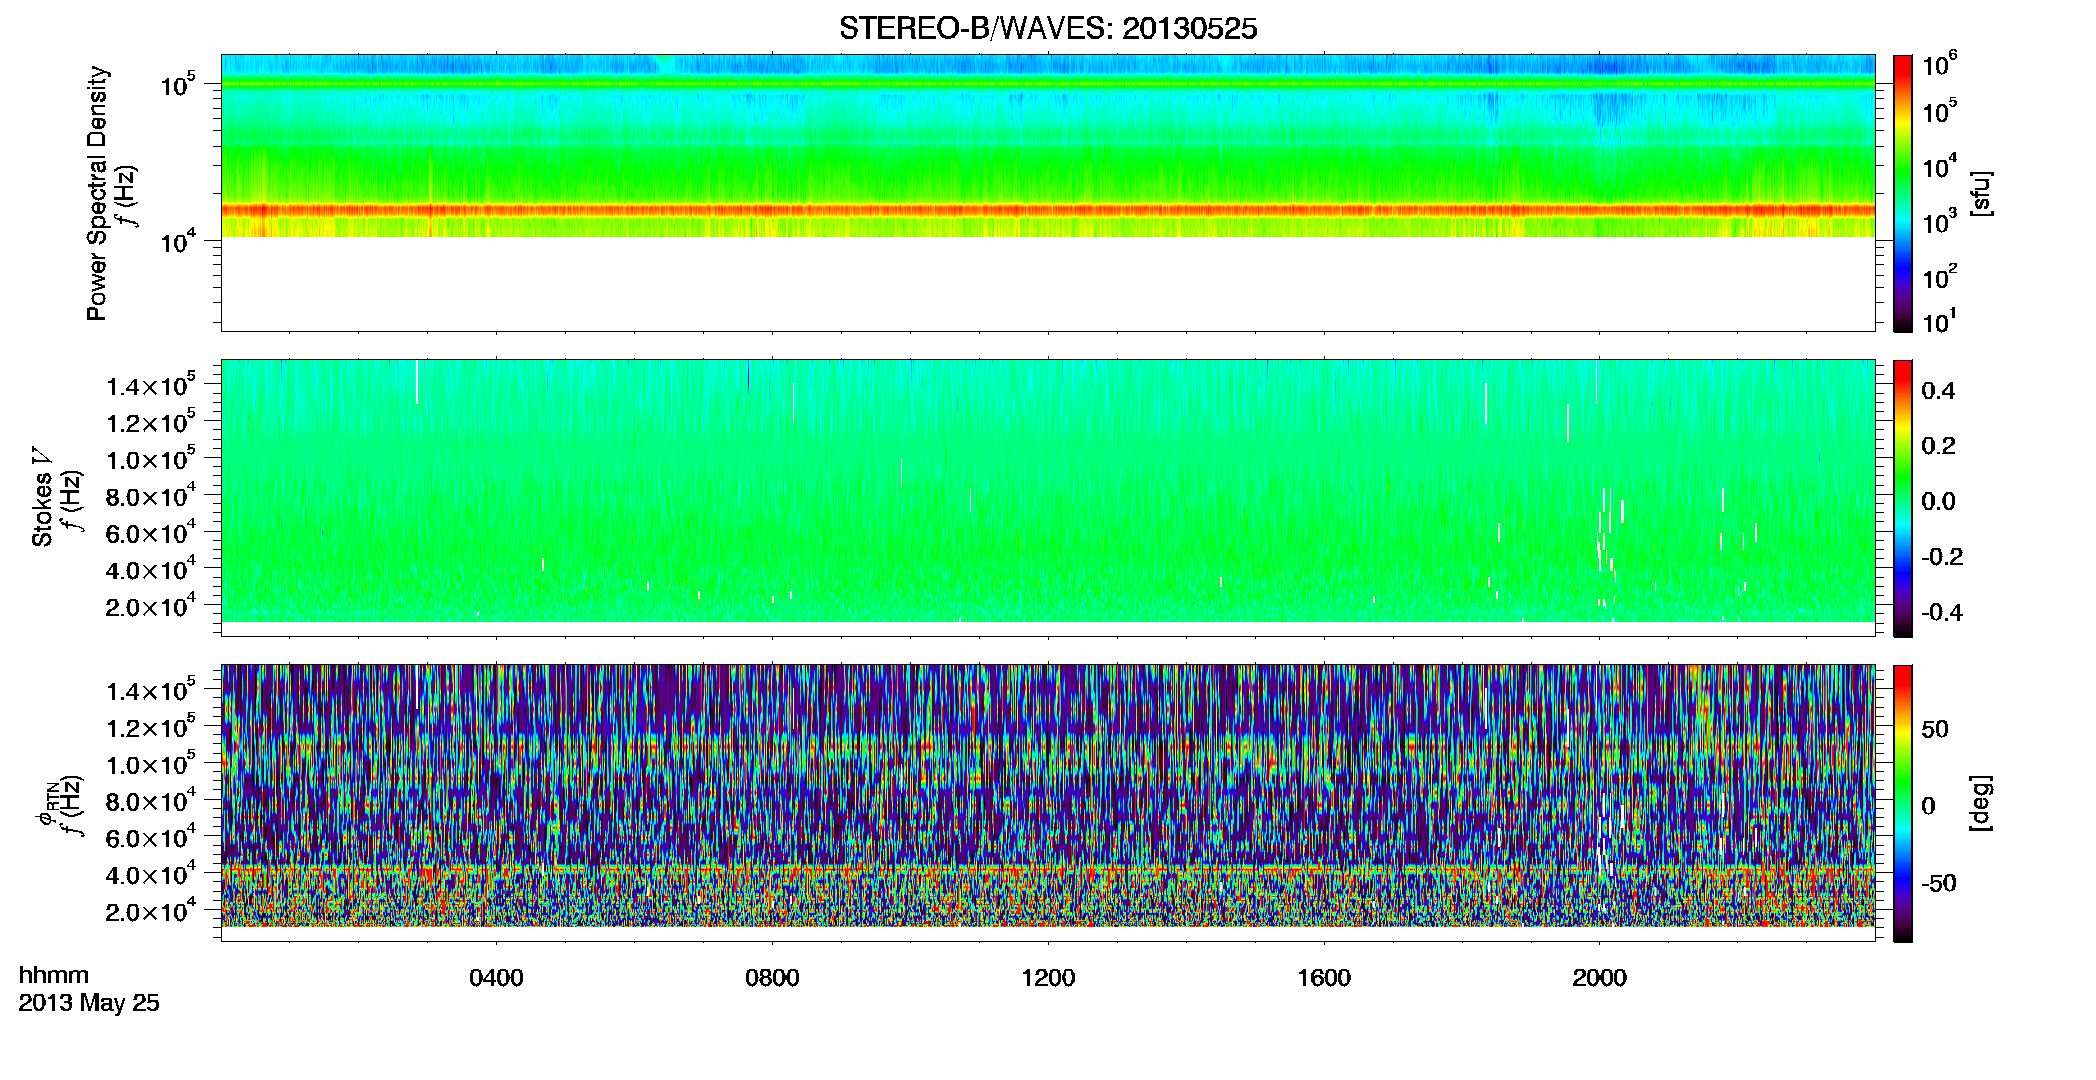Click the [deg] unit label
Image resolution: width=2096 pixels, height=1080 pixels.
(x=1981, y=803)
